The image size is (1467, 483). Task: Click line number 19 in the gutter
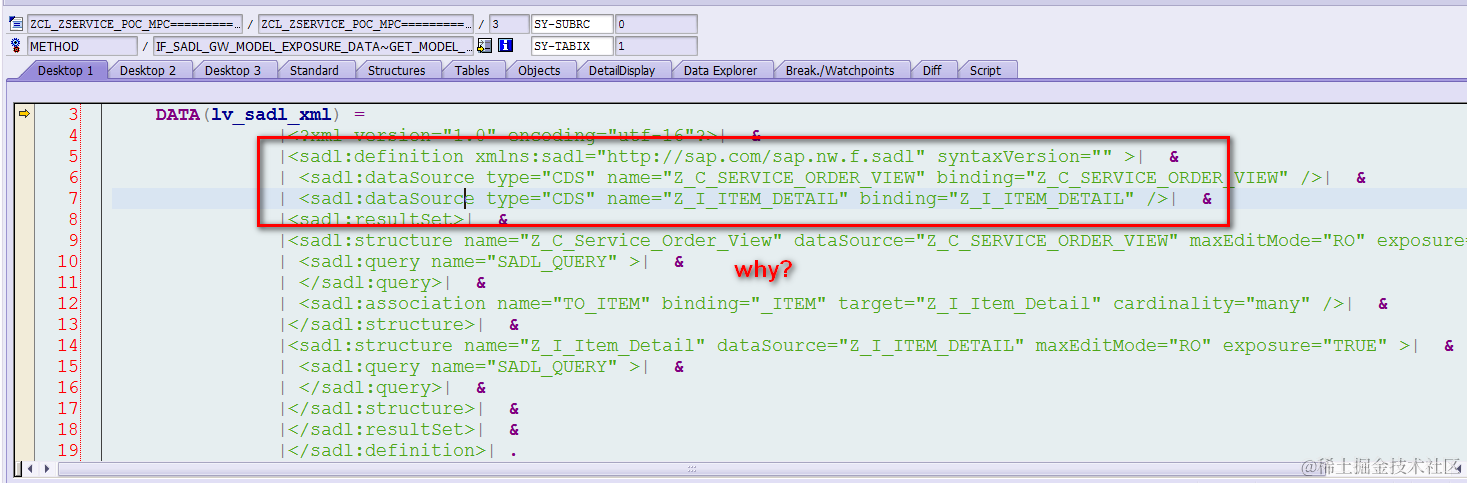tap(67, 451)
